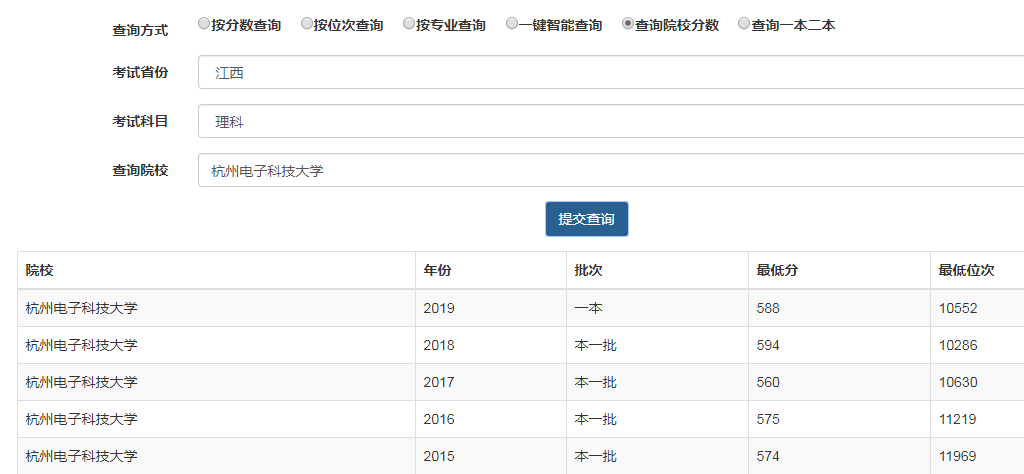Select 一键智能查询 radio button
Image resolution: width=1024 pixels, height=474 pixels.
coord(512,24)
